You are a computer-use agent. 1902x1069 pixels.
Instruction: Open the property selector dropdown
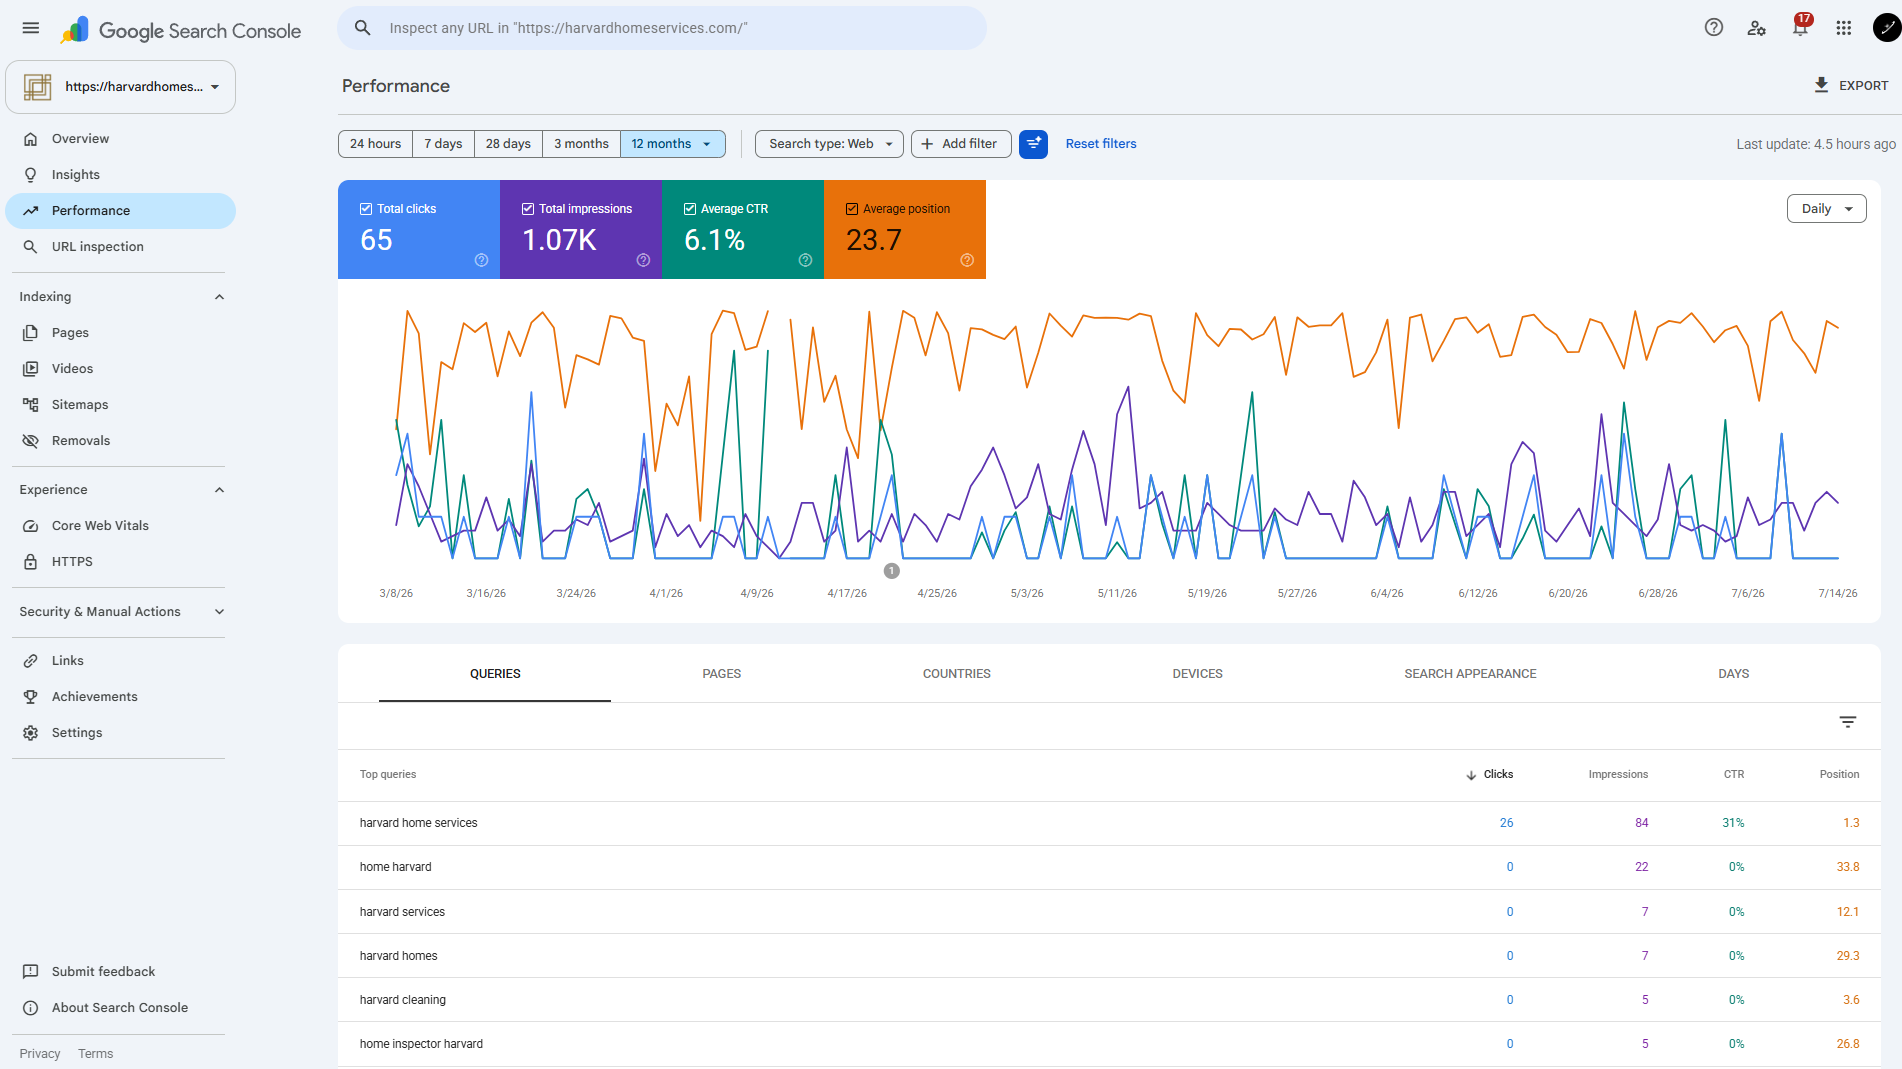click(121, 87)
